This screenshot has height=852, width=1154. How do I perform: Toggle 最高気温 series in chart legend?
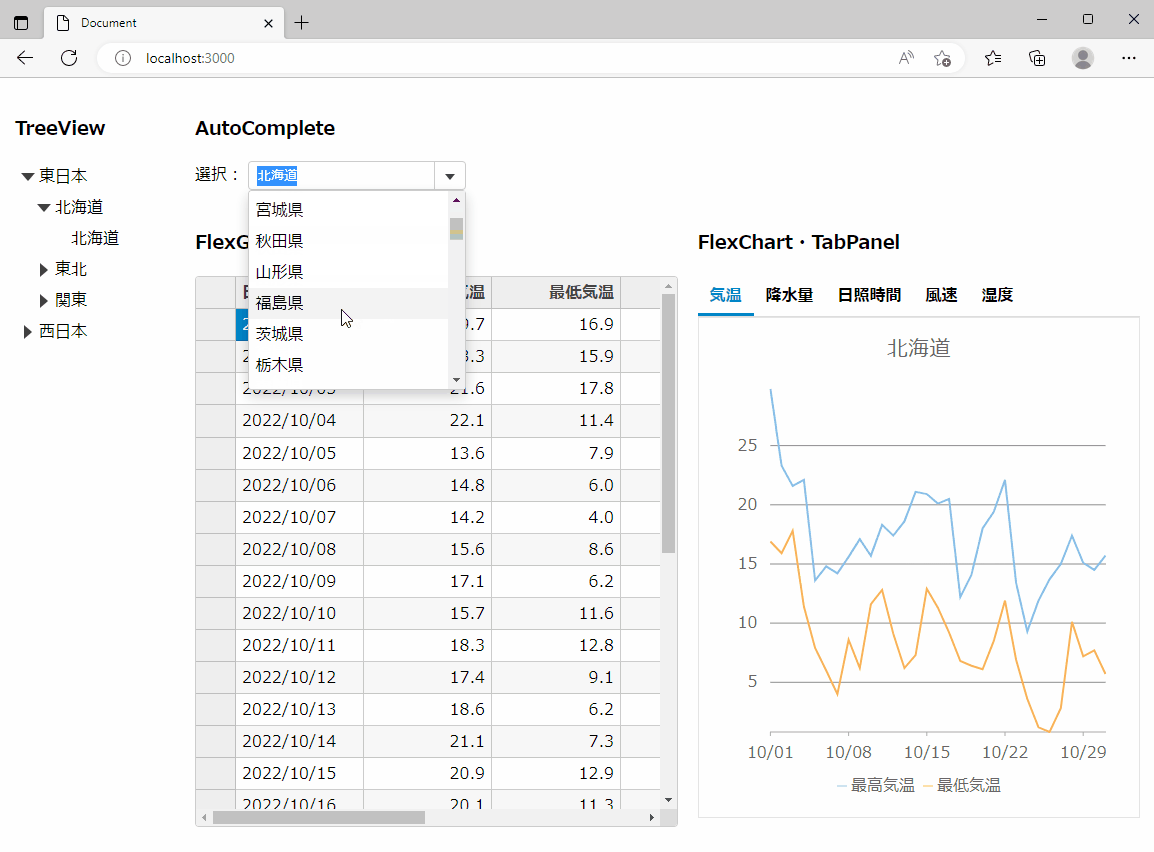click(x=876, y=786)
